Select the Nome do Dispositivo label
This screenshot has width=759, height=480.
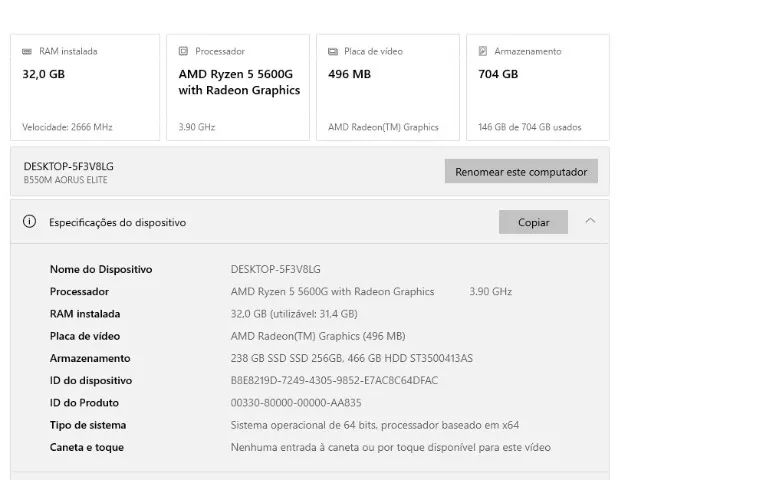[x=101, y=269]
